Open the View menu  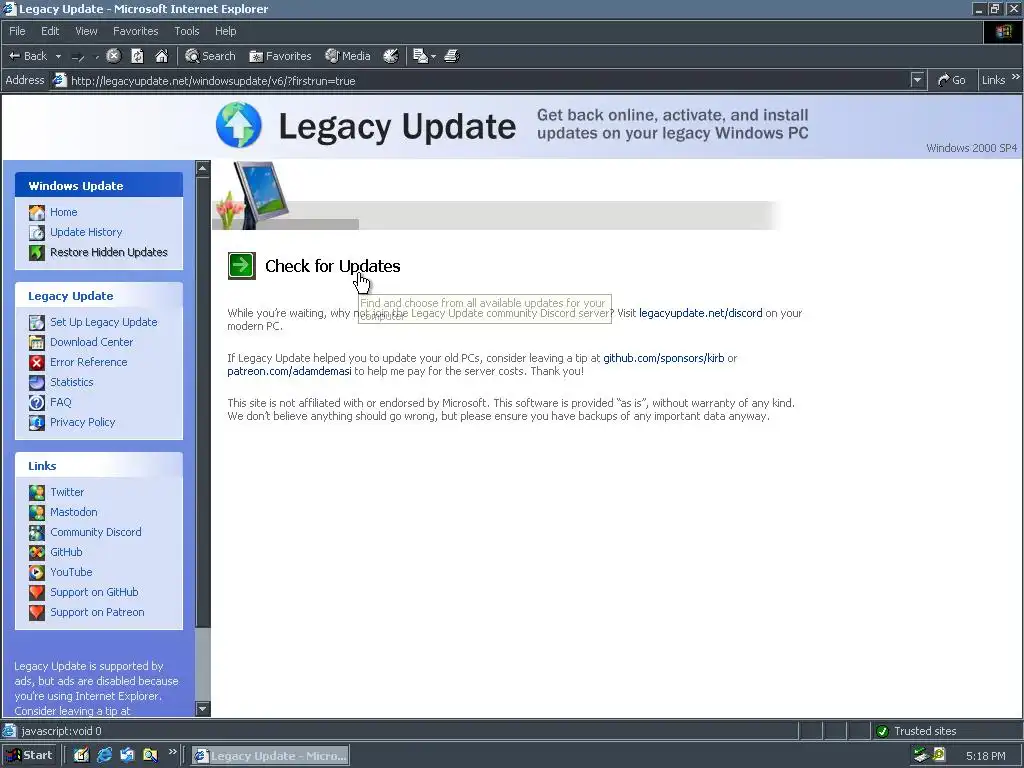coord(86,31)
